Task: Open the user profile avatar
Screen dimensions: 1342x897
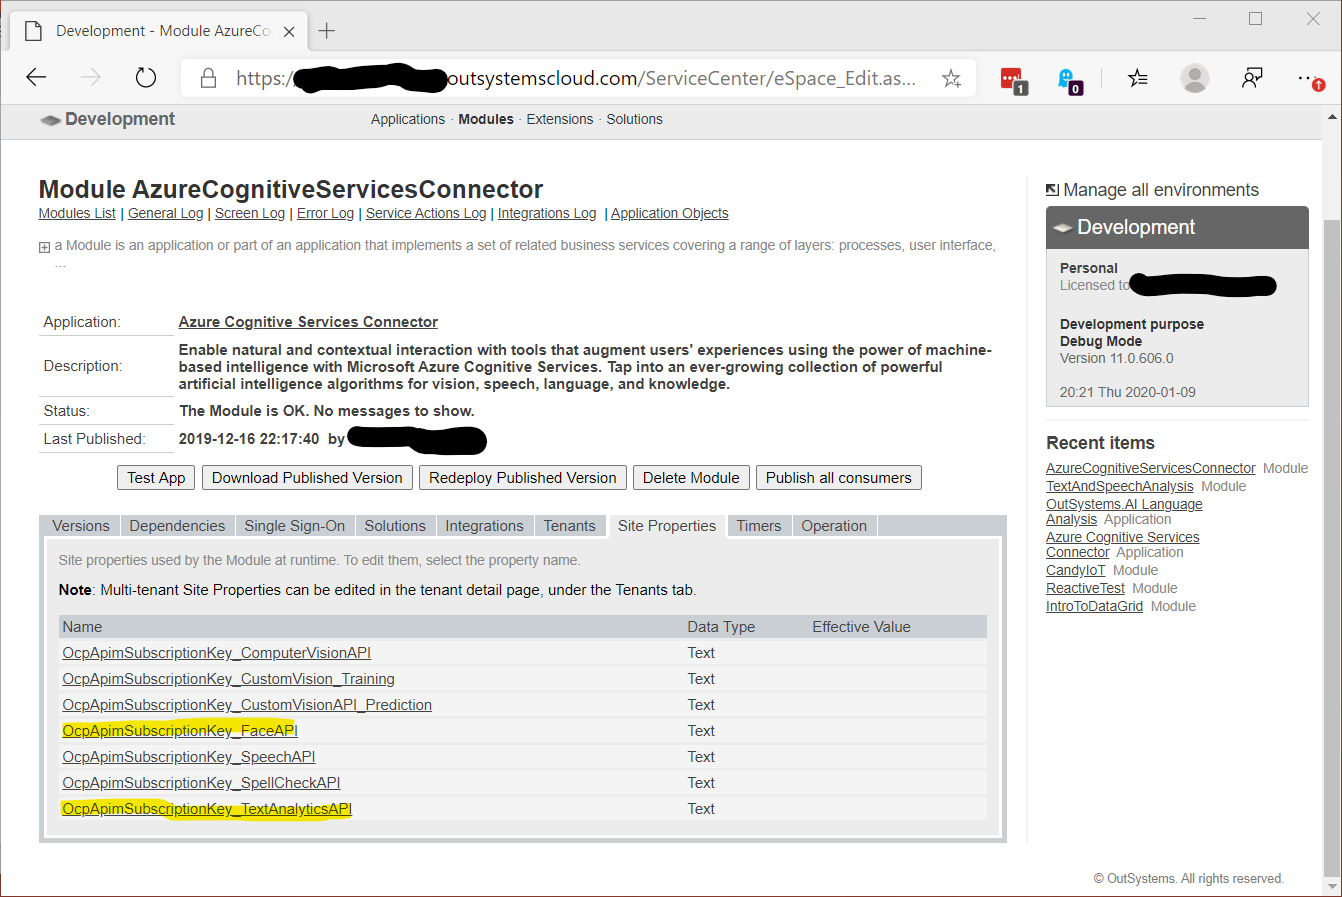Action: click(1194, 78)
